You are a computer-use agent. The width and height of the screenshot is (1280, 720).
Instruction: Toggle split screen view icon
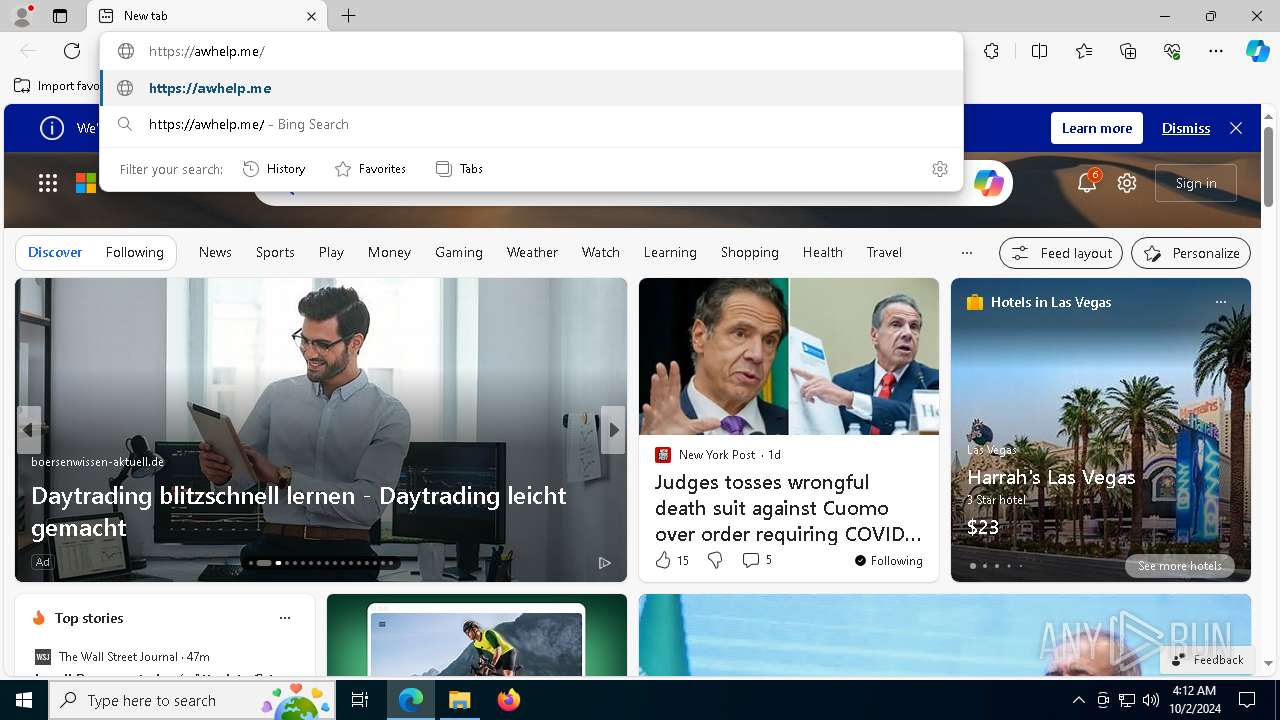click(x=1039, y=51)
